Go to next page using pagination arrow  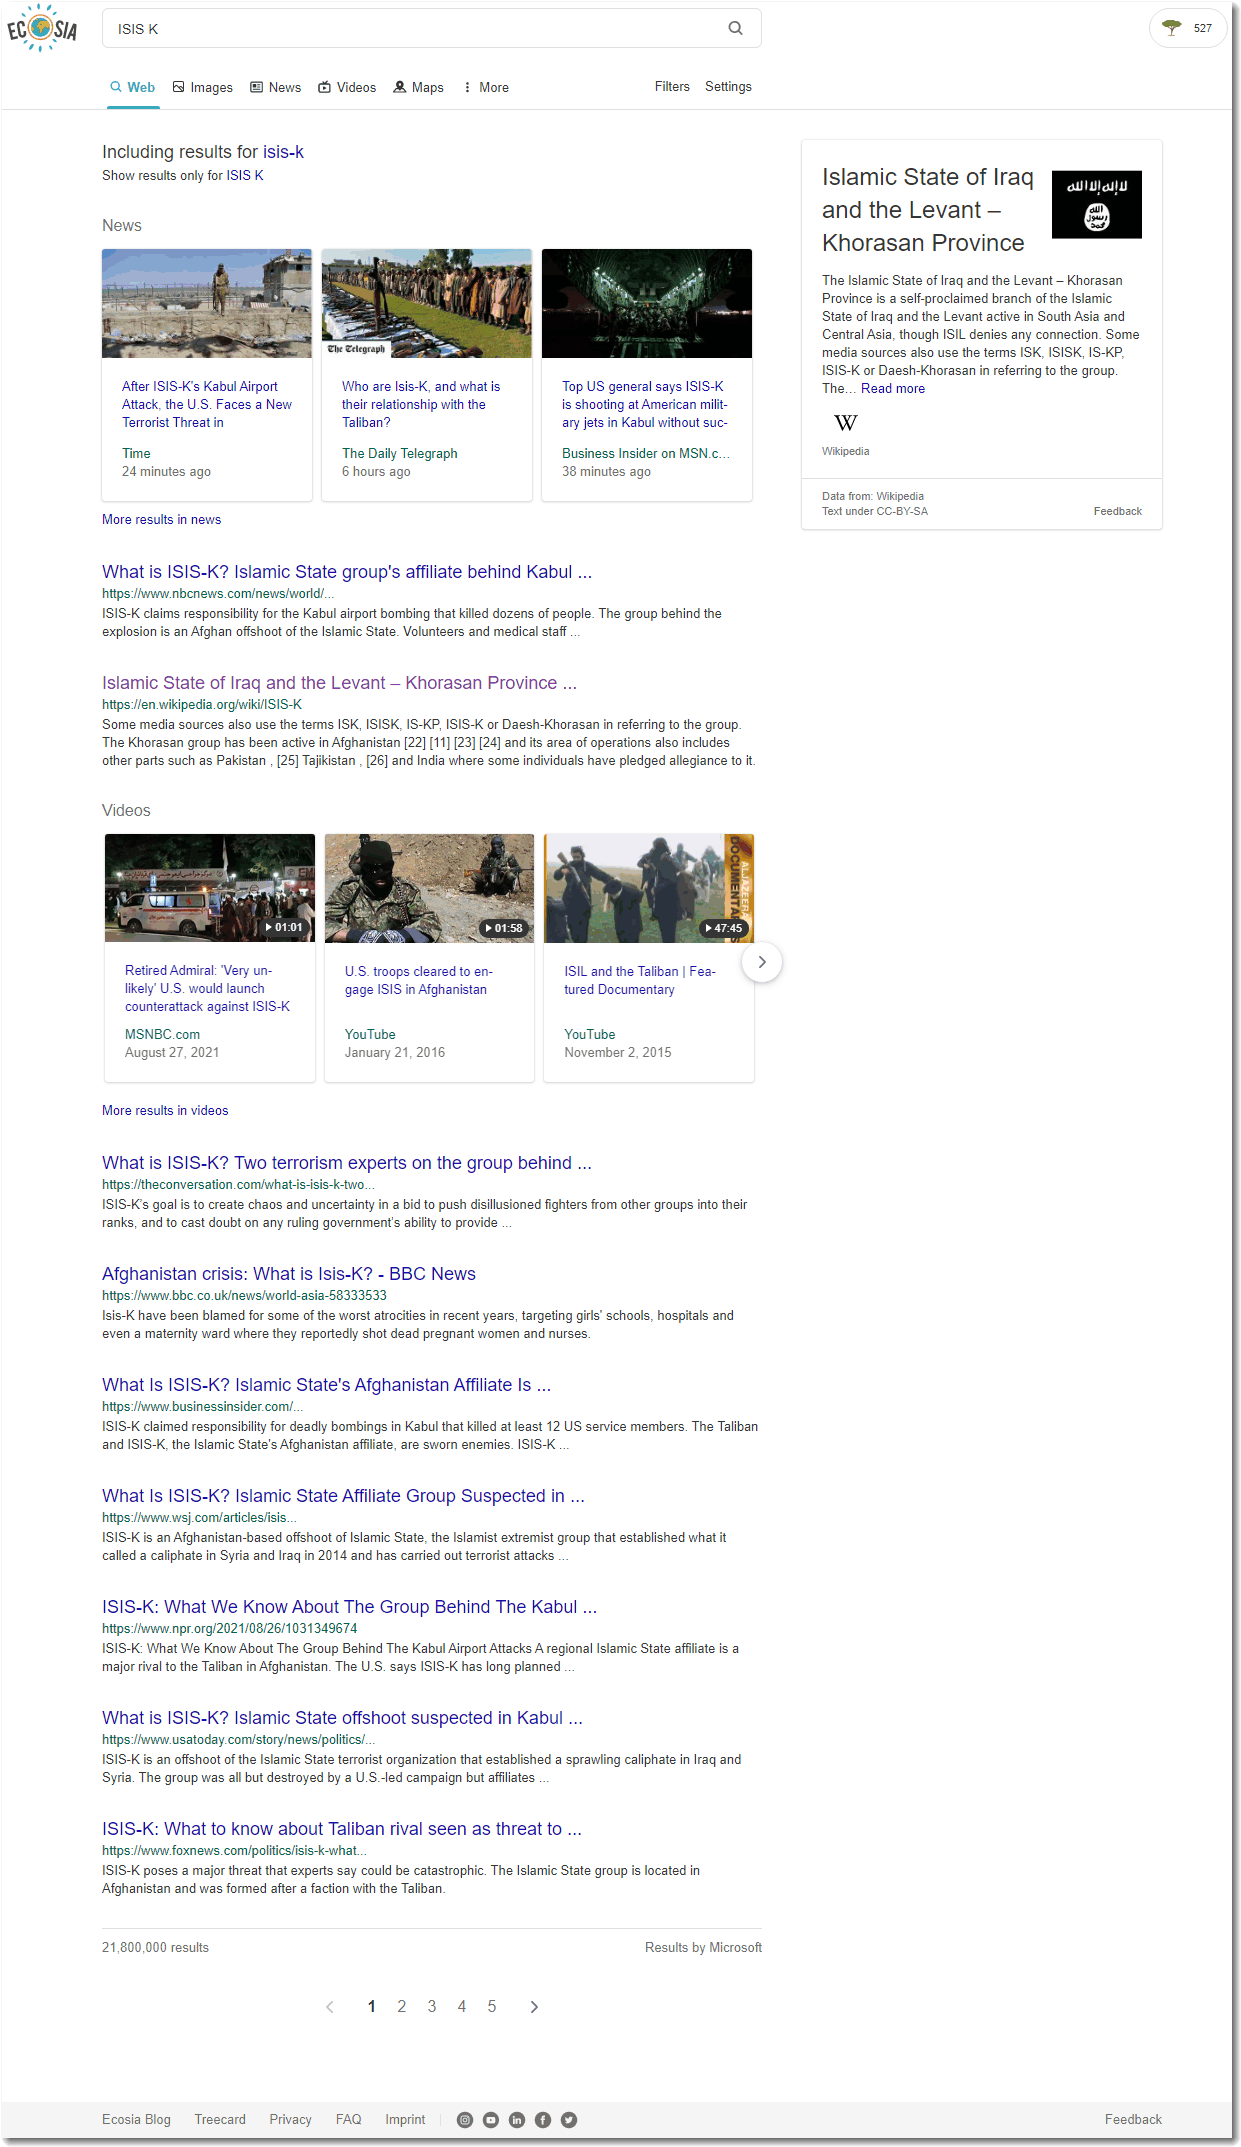pyautogui.click(x=534, y=2007)
